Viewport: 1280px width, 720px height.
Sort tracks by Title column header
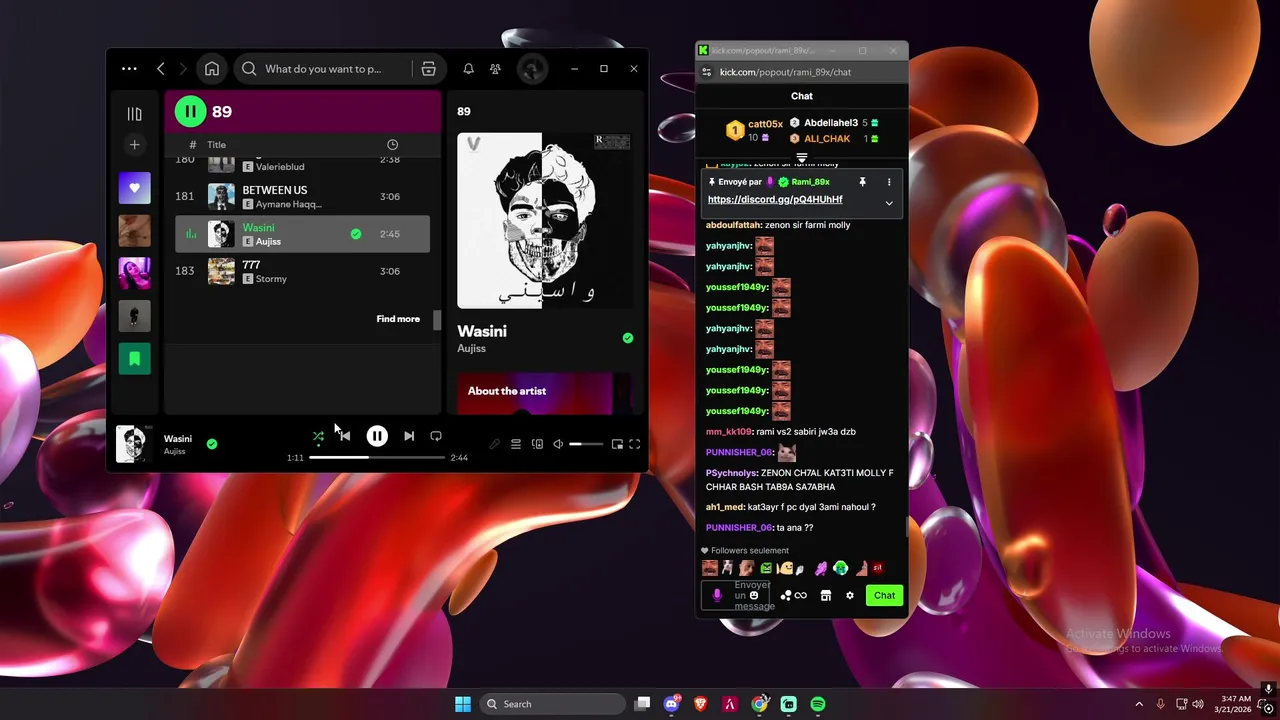pos(216,145)
